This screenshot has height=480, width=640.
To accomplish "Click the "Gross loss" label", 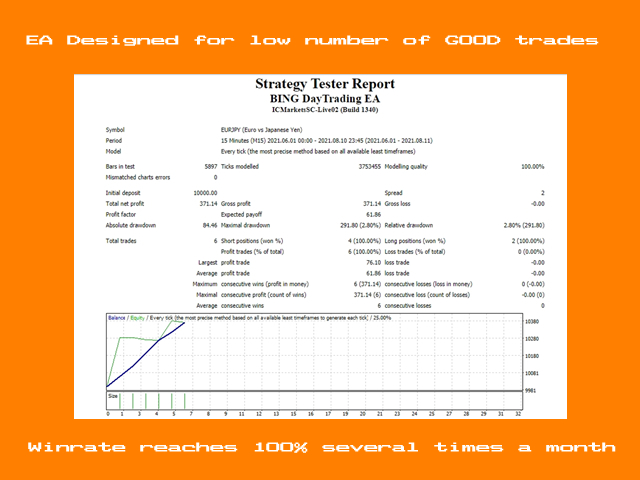I will [x=398, y=204].
